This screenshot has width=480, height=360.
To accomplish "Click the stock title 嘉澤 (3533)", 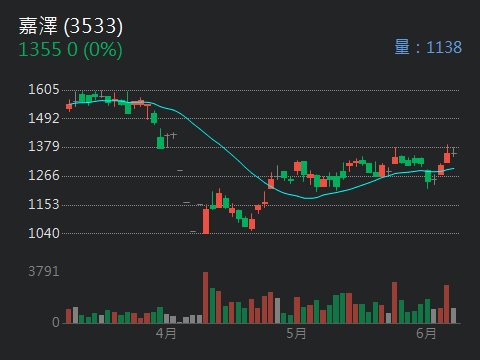I will coord(71,26).
